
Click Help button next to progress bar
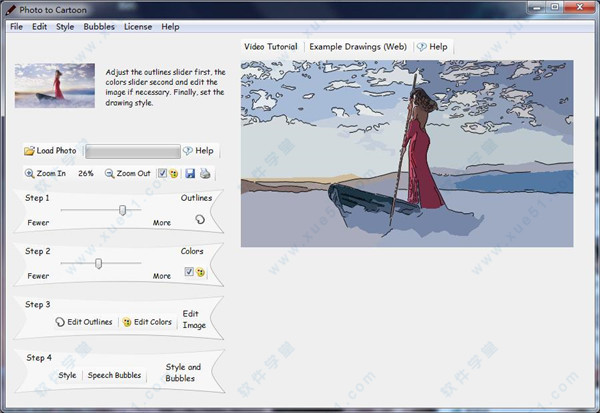(198, 151)
